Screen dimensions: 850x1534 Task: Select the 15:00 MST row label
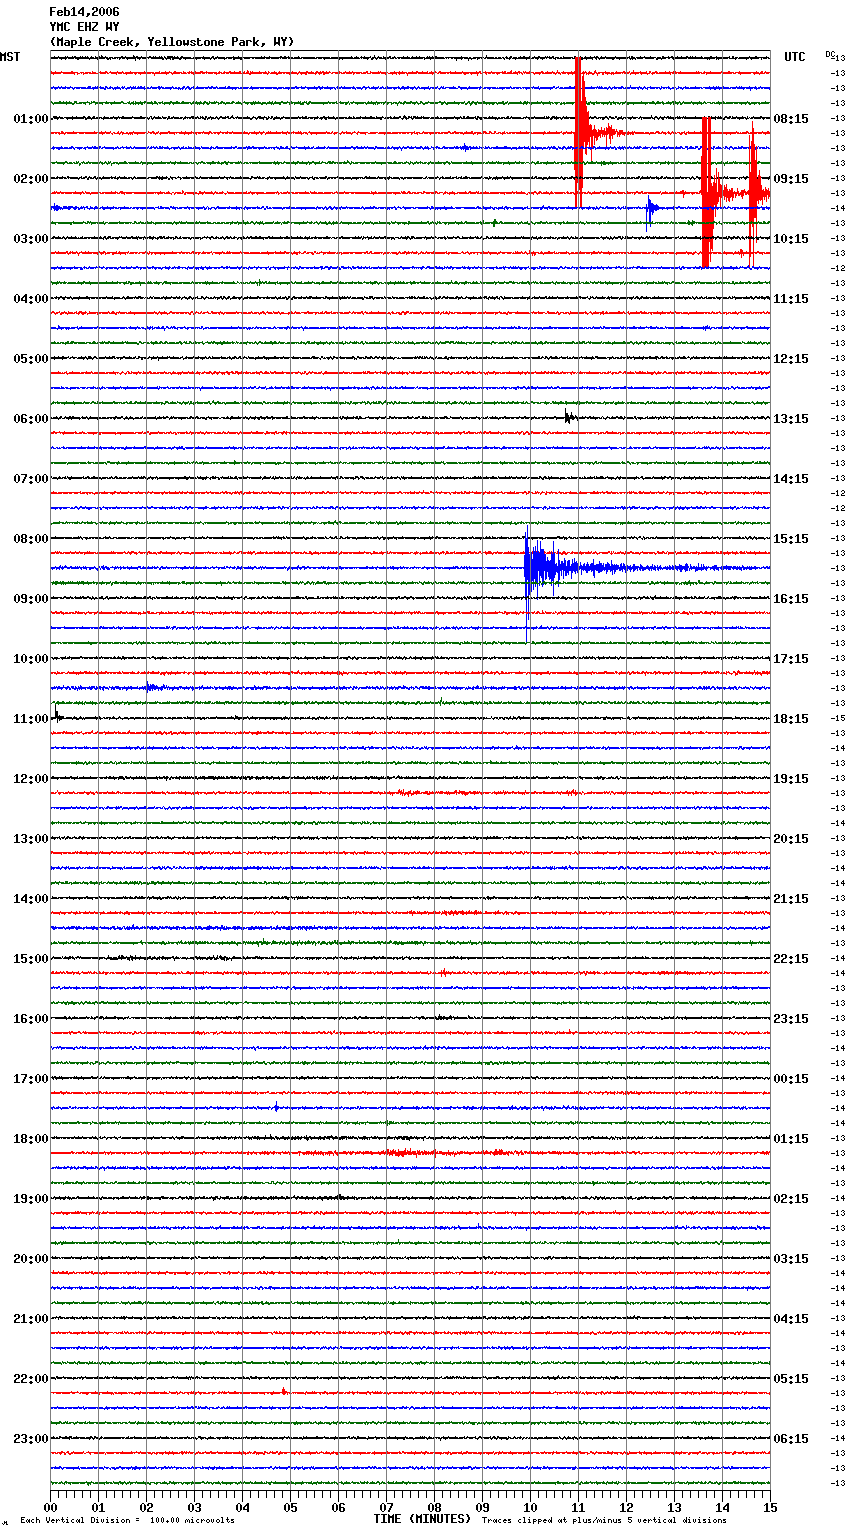(x=30, y=959)
